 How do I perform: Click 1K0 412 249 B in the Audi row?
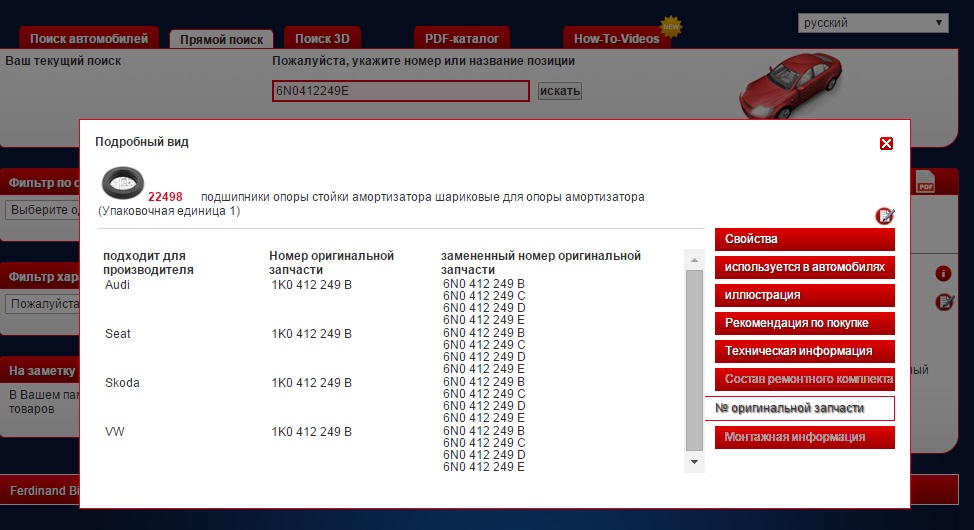point(311,285)
